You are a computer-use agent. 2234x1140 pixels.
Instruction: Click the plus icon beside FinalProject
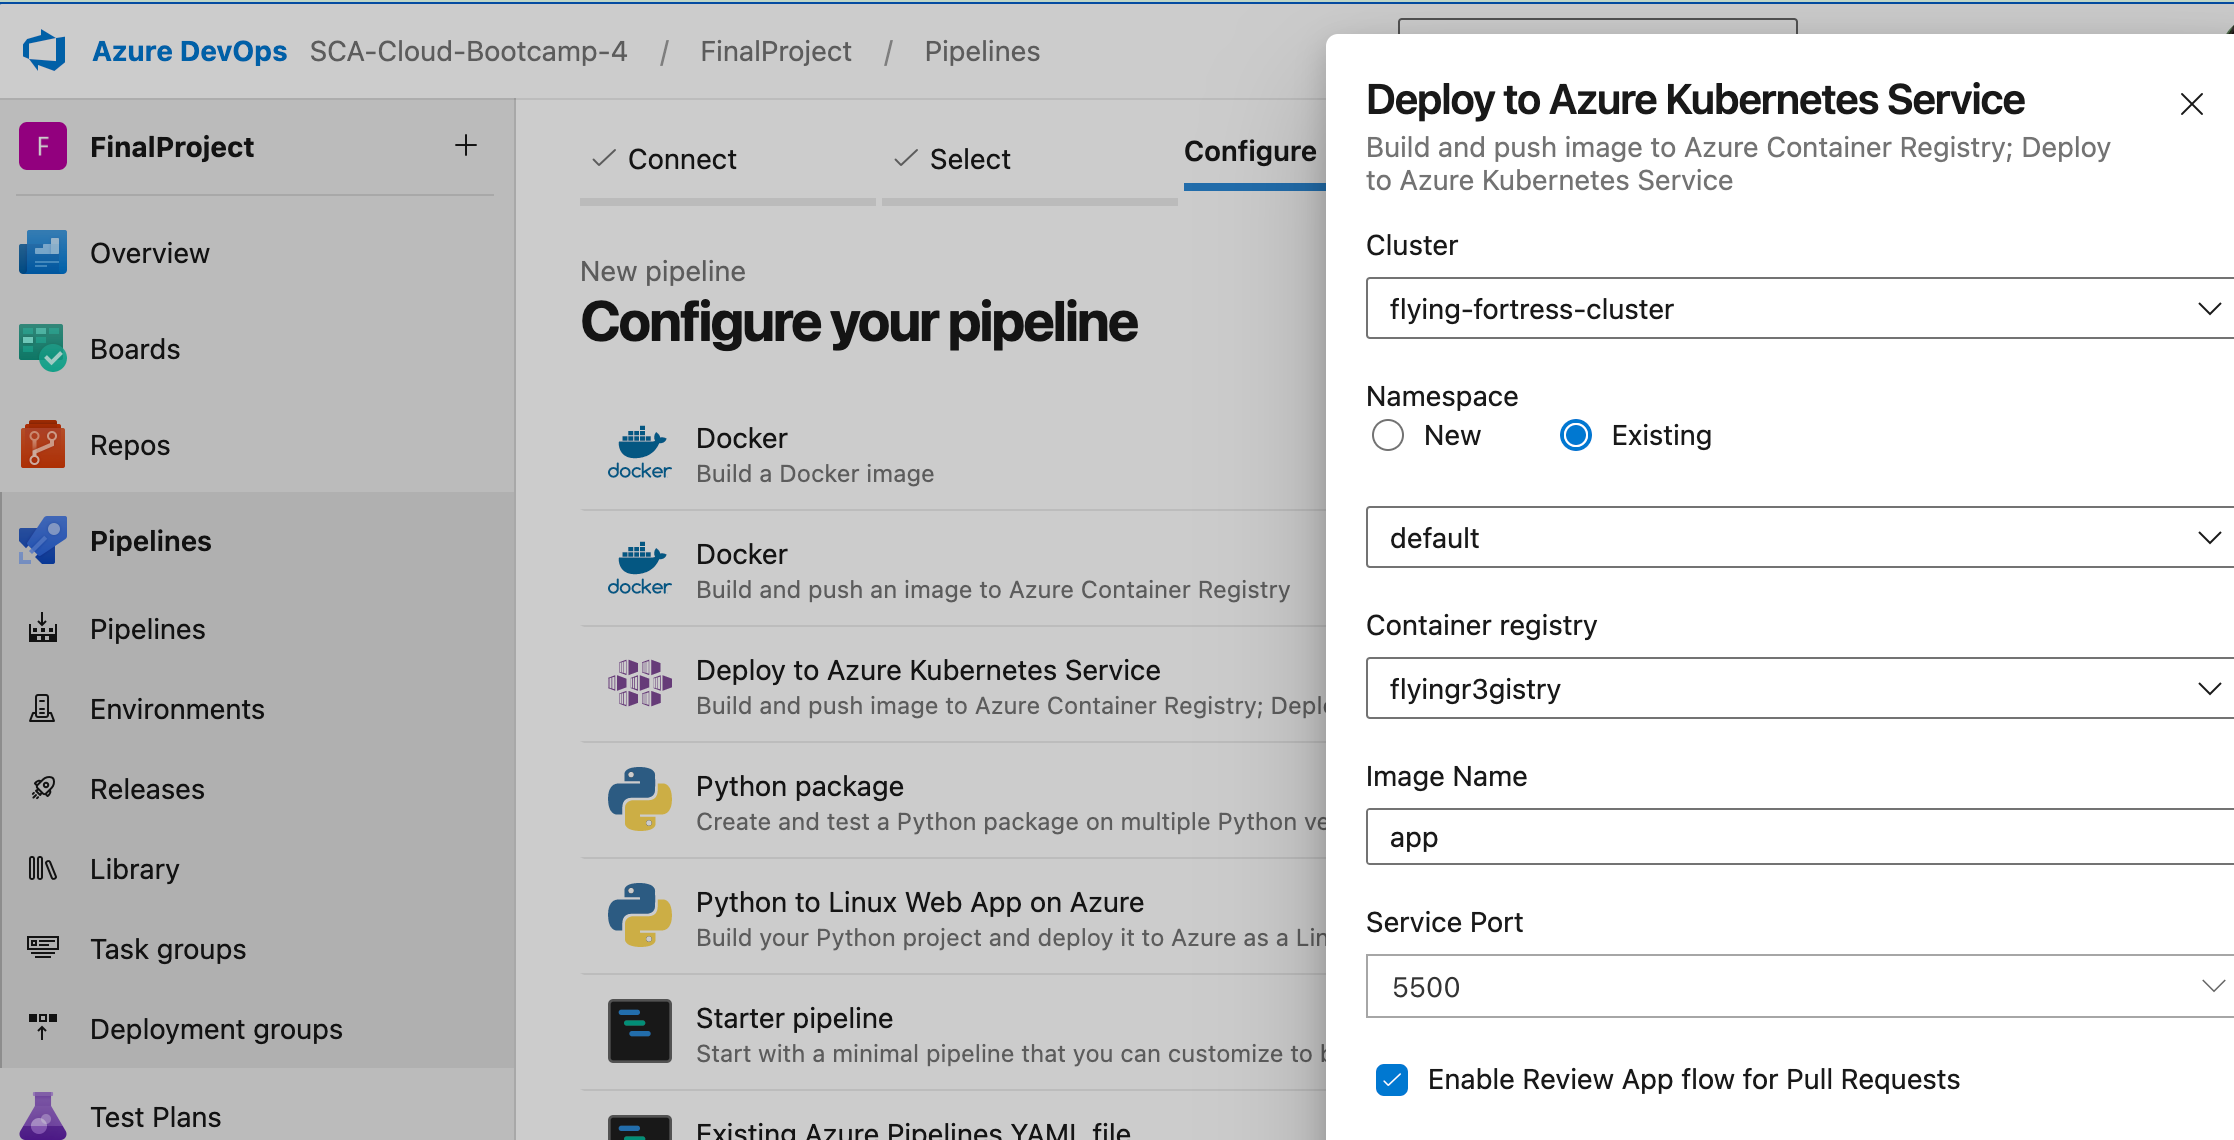click(466, 146)
